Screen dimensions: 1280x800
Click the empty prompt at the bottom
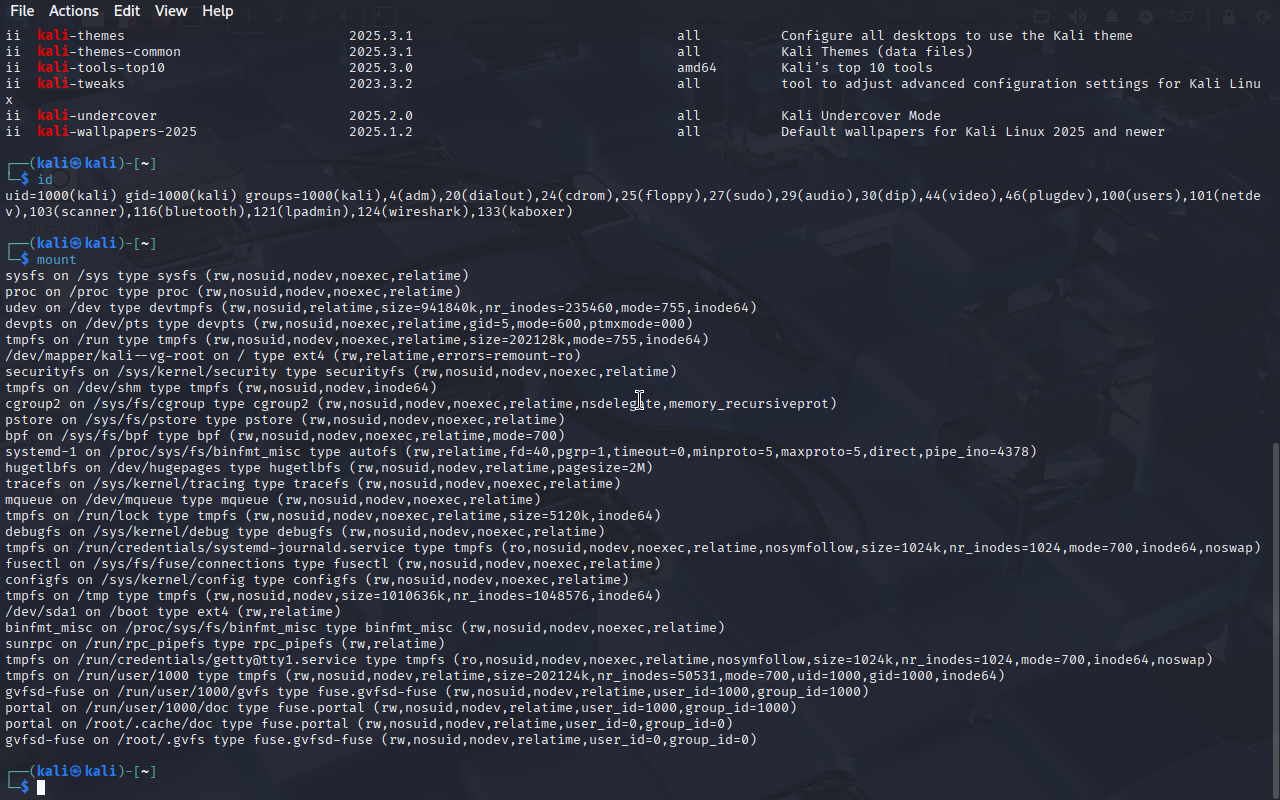point(41,788)
